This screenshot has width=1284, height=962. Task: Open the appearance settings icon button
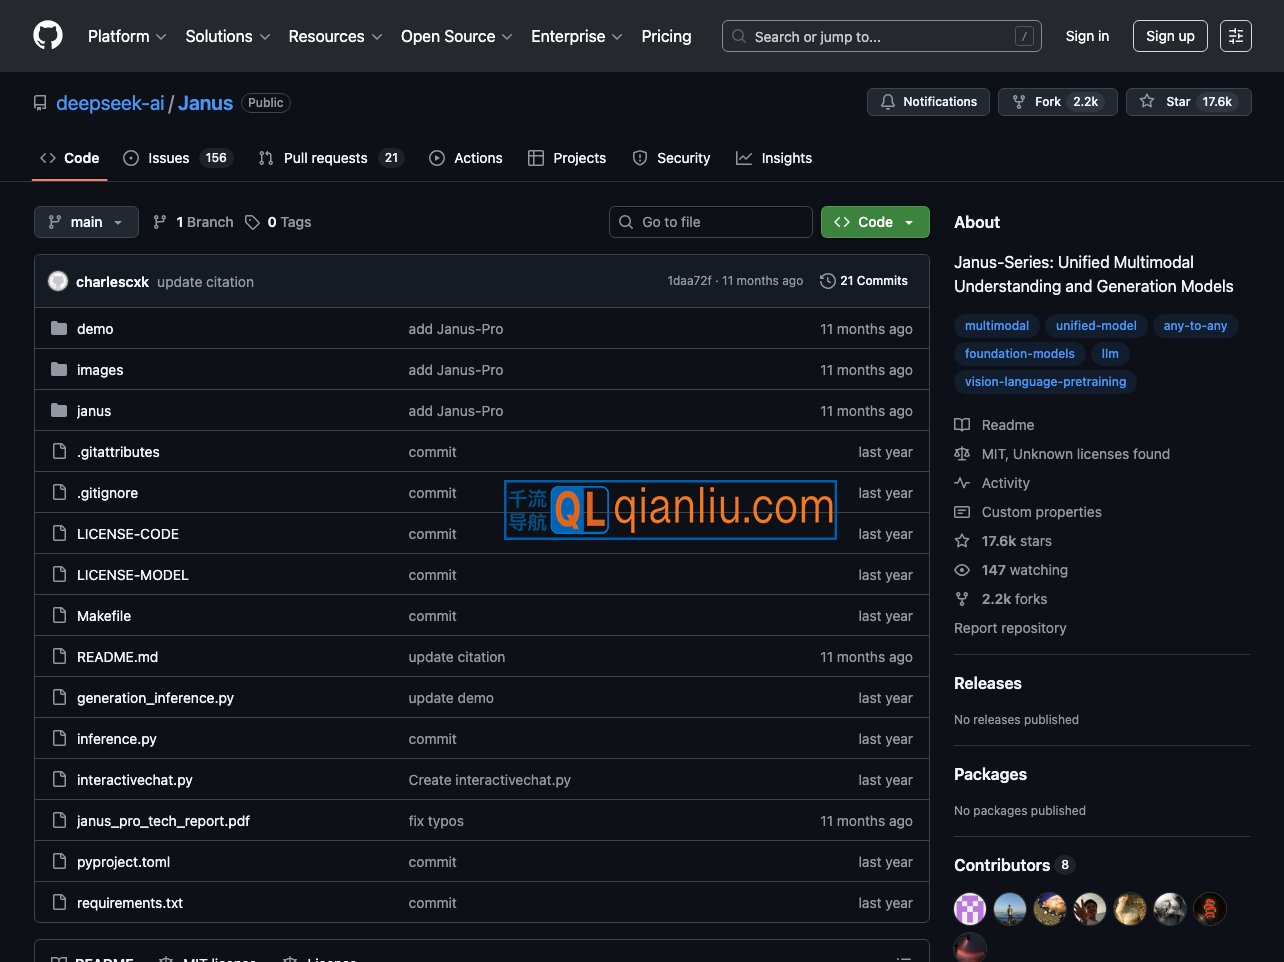tap(1235, 36)
